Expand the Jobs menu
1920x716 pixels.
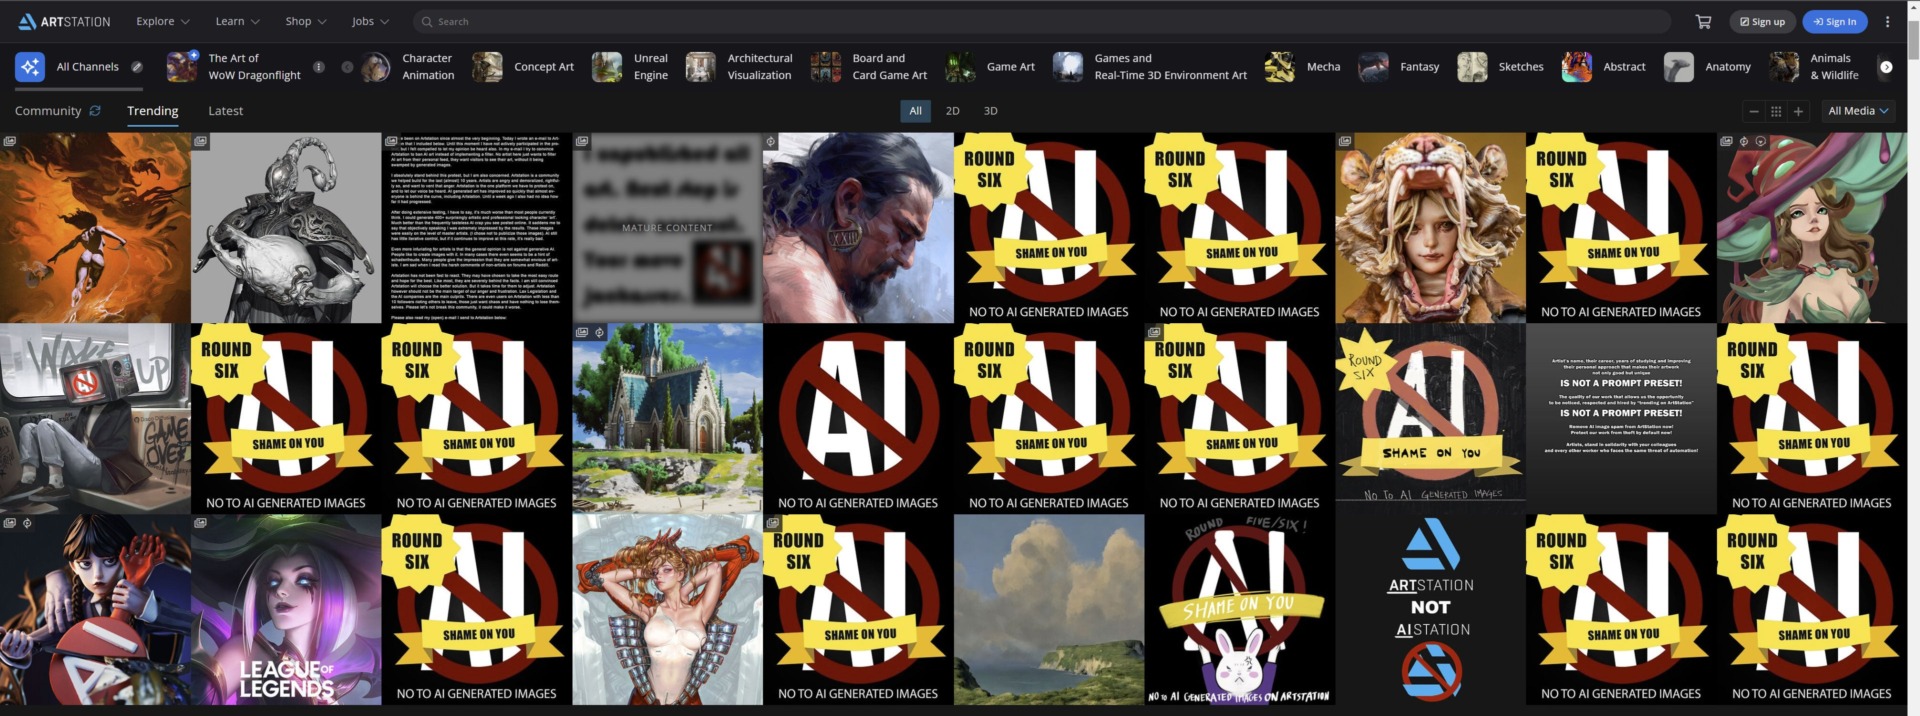[x=370, y=21]
